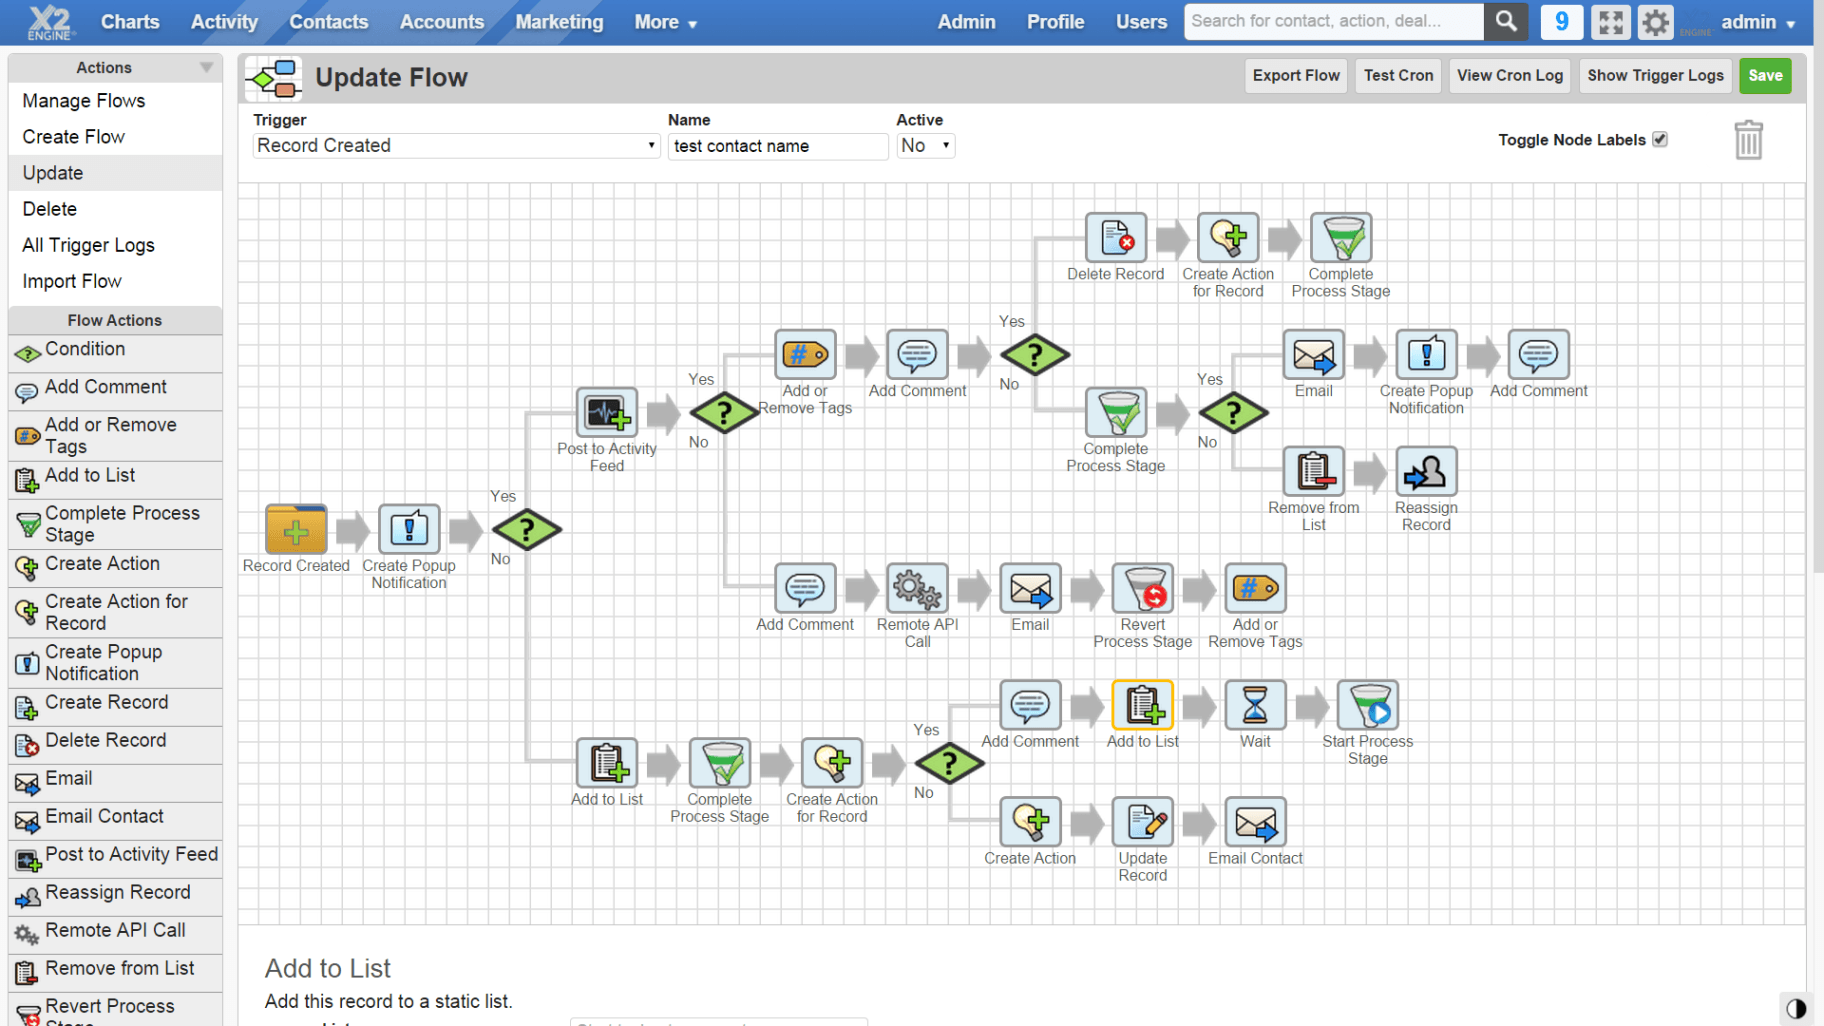Click the Reassign Record node in flow
Image resolution: width=1824 pixels, height=1026 pixels.
pyautogui.click(x=1426, y=471)
